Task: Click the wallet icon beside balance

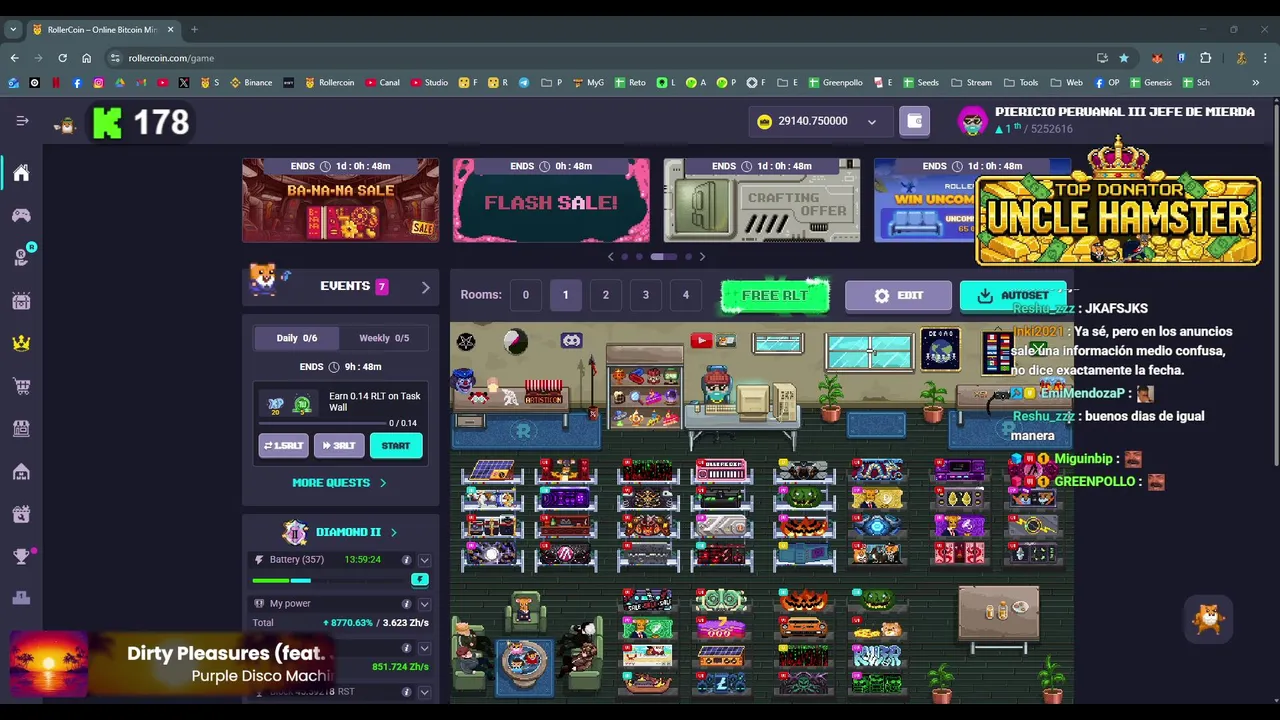Action: (914, 121)
